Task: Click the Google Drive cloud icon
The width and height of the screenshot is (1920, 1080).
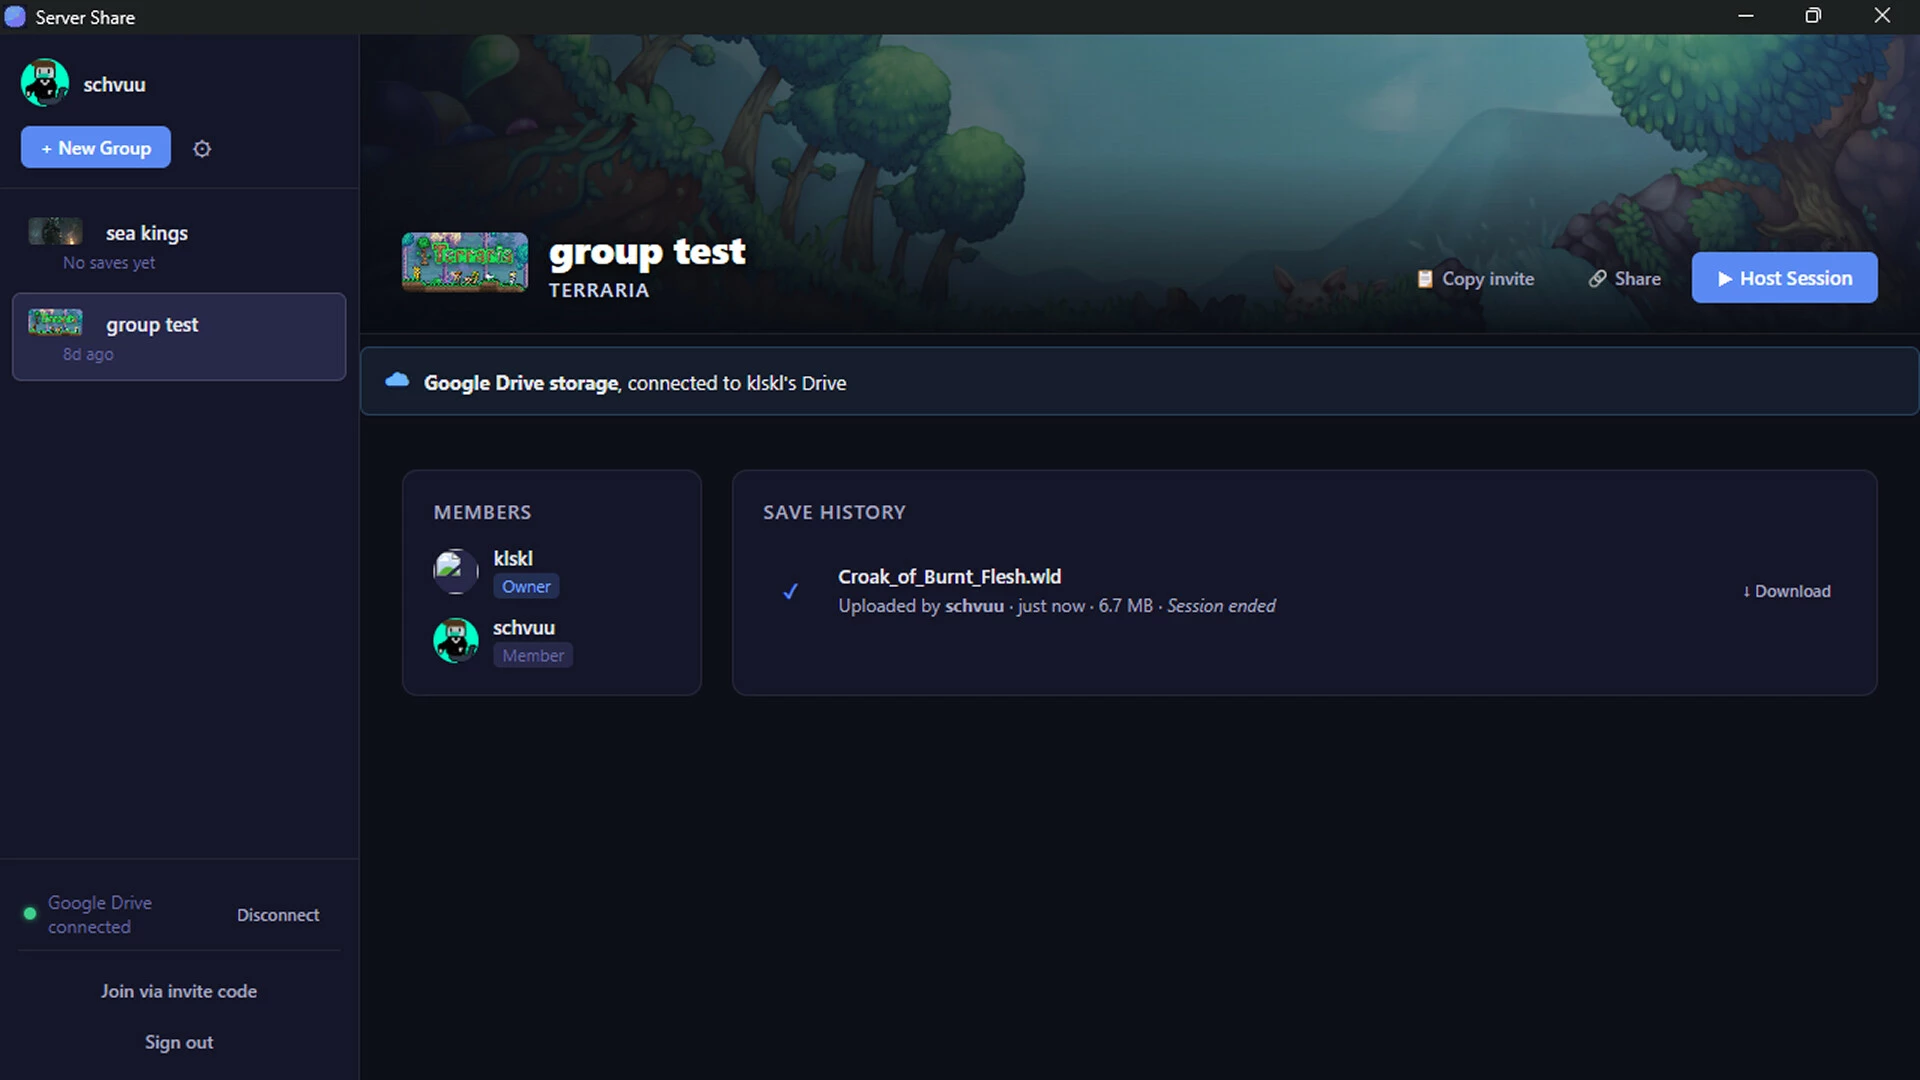Action: pyautogui.click(x=397, y=380)
